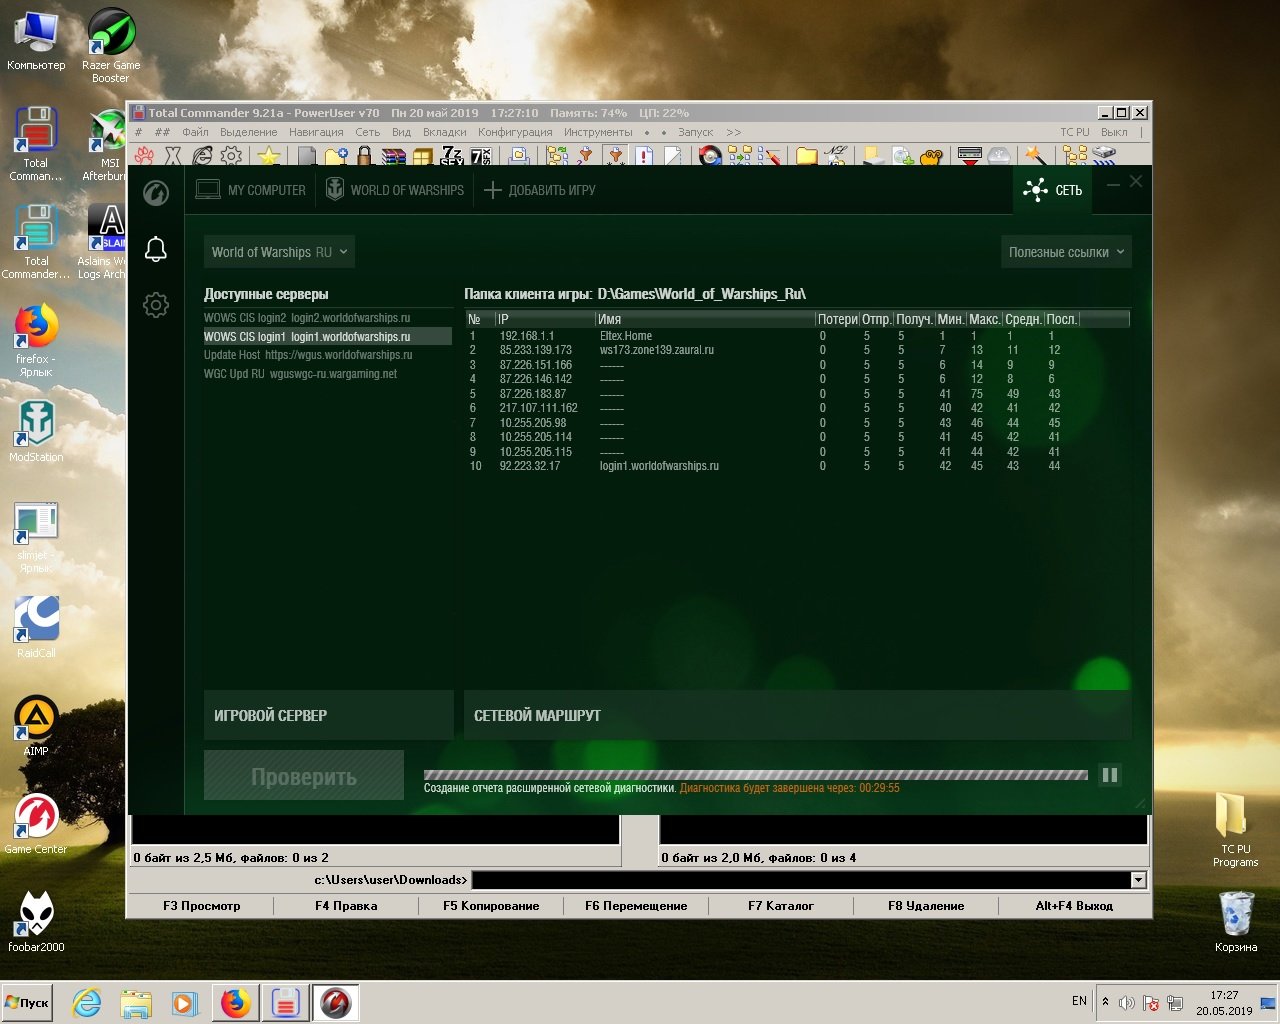Select the route row with IP 192.168.1.1
Viewport: 1280px width, 1024px height.
[798, 336]
